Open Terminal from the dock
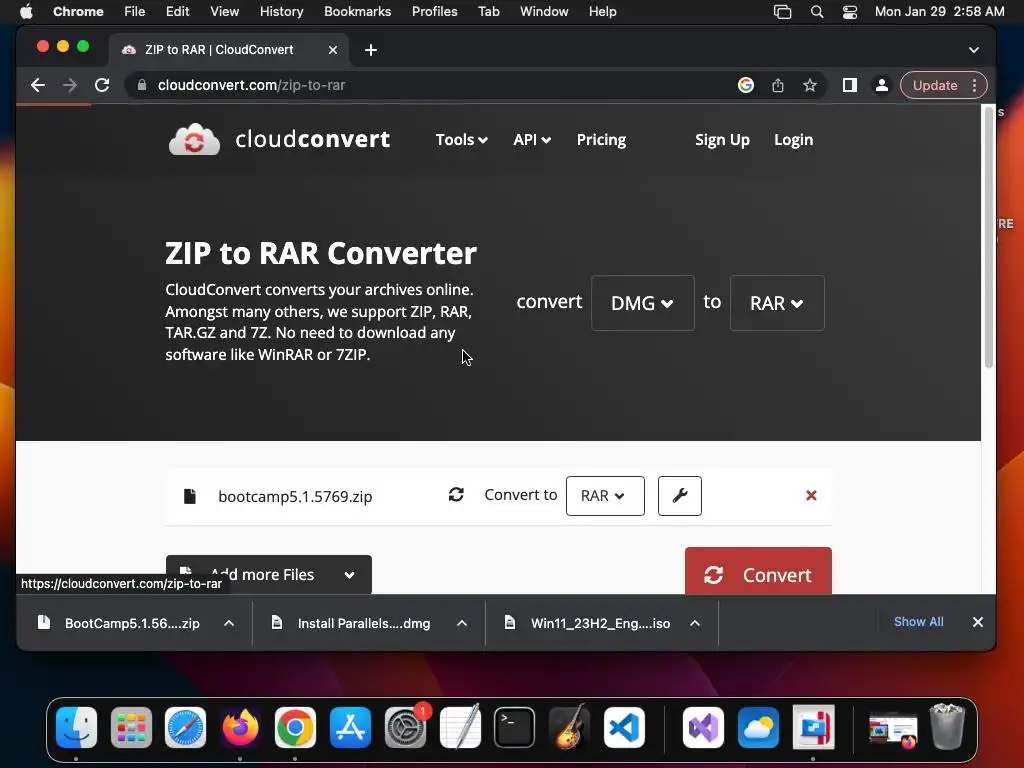The width and height of the screenshot is (1024, 768). 515,727
